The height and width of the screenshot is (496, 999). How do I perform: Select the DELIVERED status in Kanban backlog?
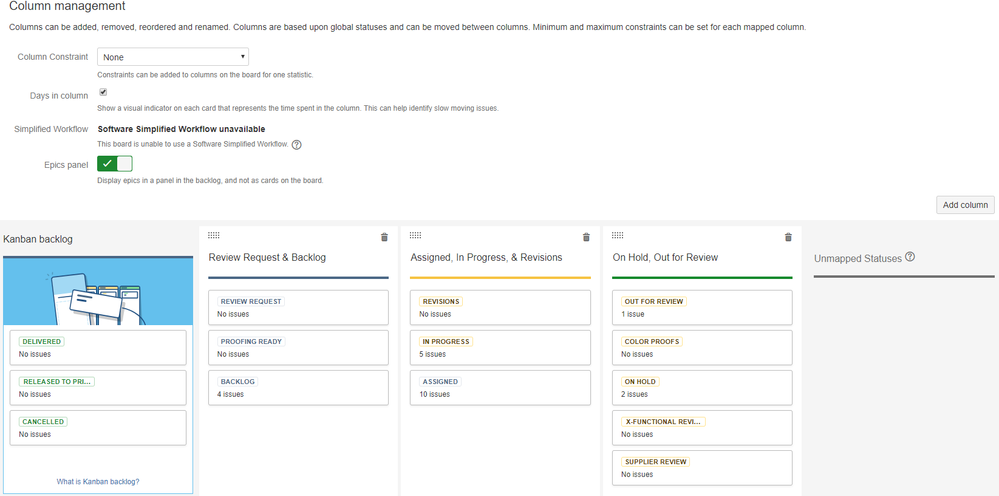[x=98, y=347]
